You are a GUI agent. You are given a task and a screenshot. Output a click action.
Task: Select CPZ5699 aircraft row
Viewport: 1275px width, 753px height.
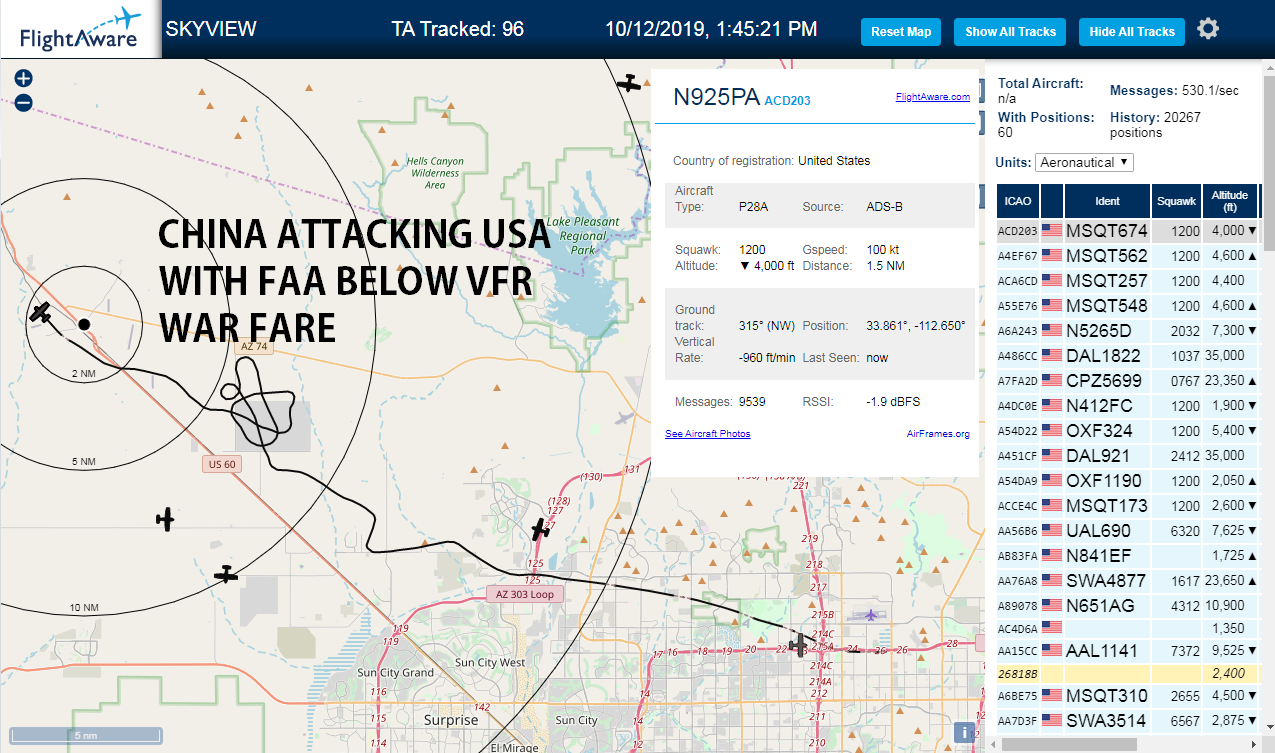(x=1127, y=381)
